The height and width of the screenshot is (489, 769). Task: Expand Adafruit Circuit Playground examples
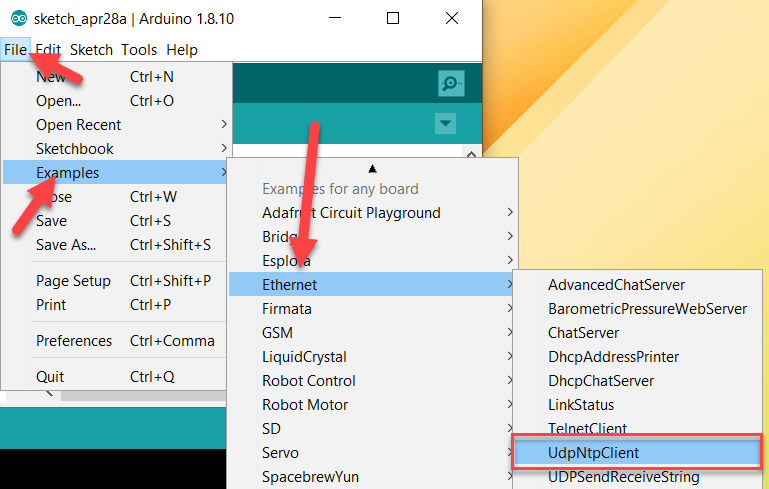click(373, 213)
